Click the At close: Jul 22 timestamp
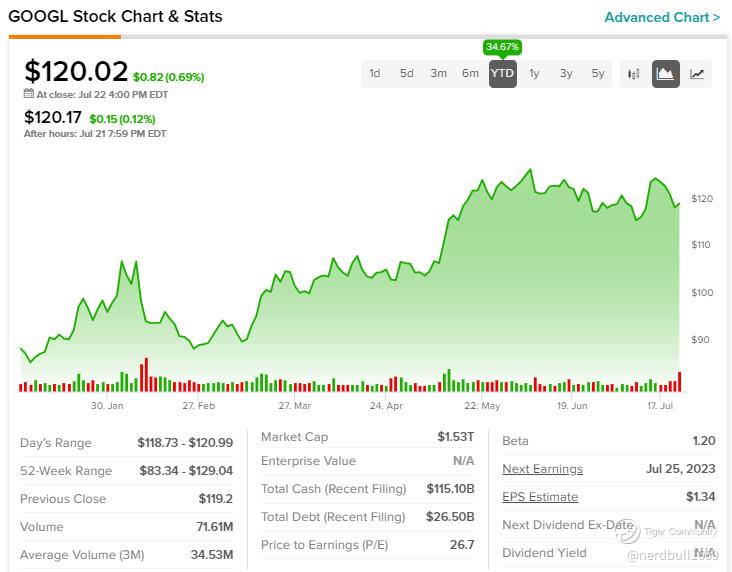The height and width of the screenshot is (572, 732). pos(102,94)
